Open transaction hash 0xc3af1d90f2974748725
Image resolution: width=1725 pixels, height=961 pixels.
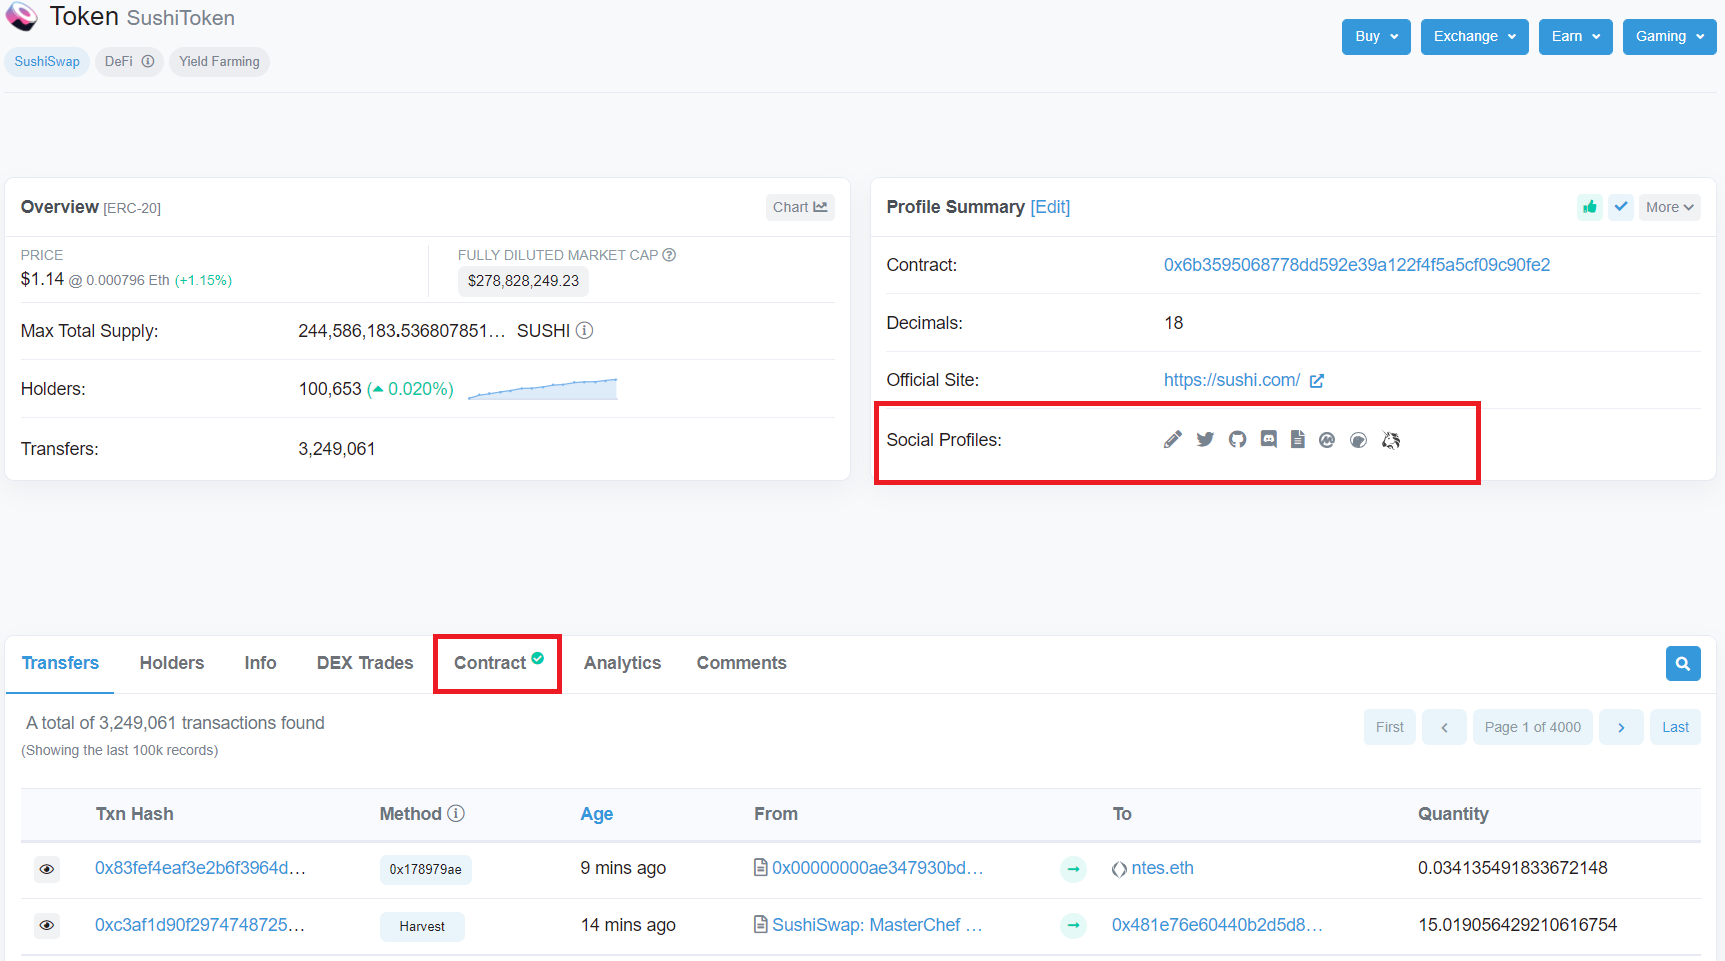[200, 925]
